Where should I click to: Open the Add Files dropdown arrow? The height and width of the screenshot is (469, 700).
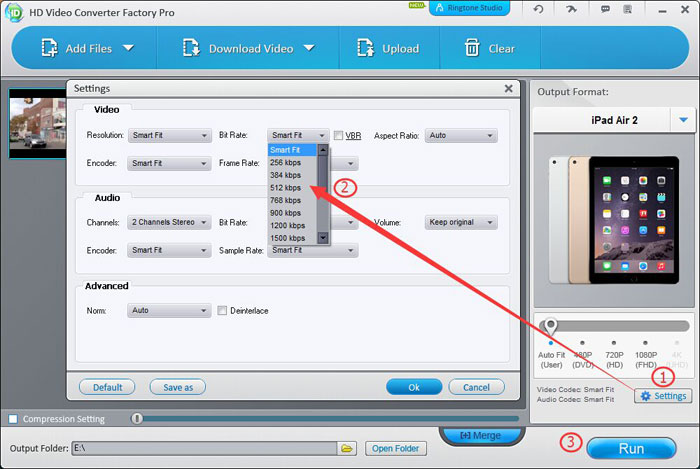pyautogui.click(x=129, y=48)
